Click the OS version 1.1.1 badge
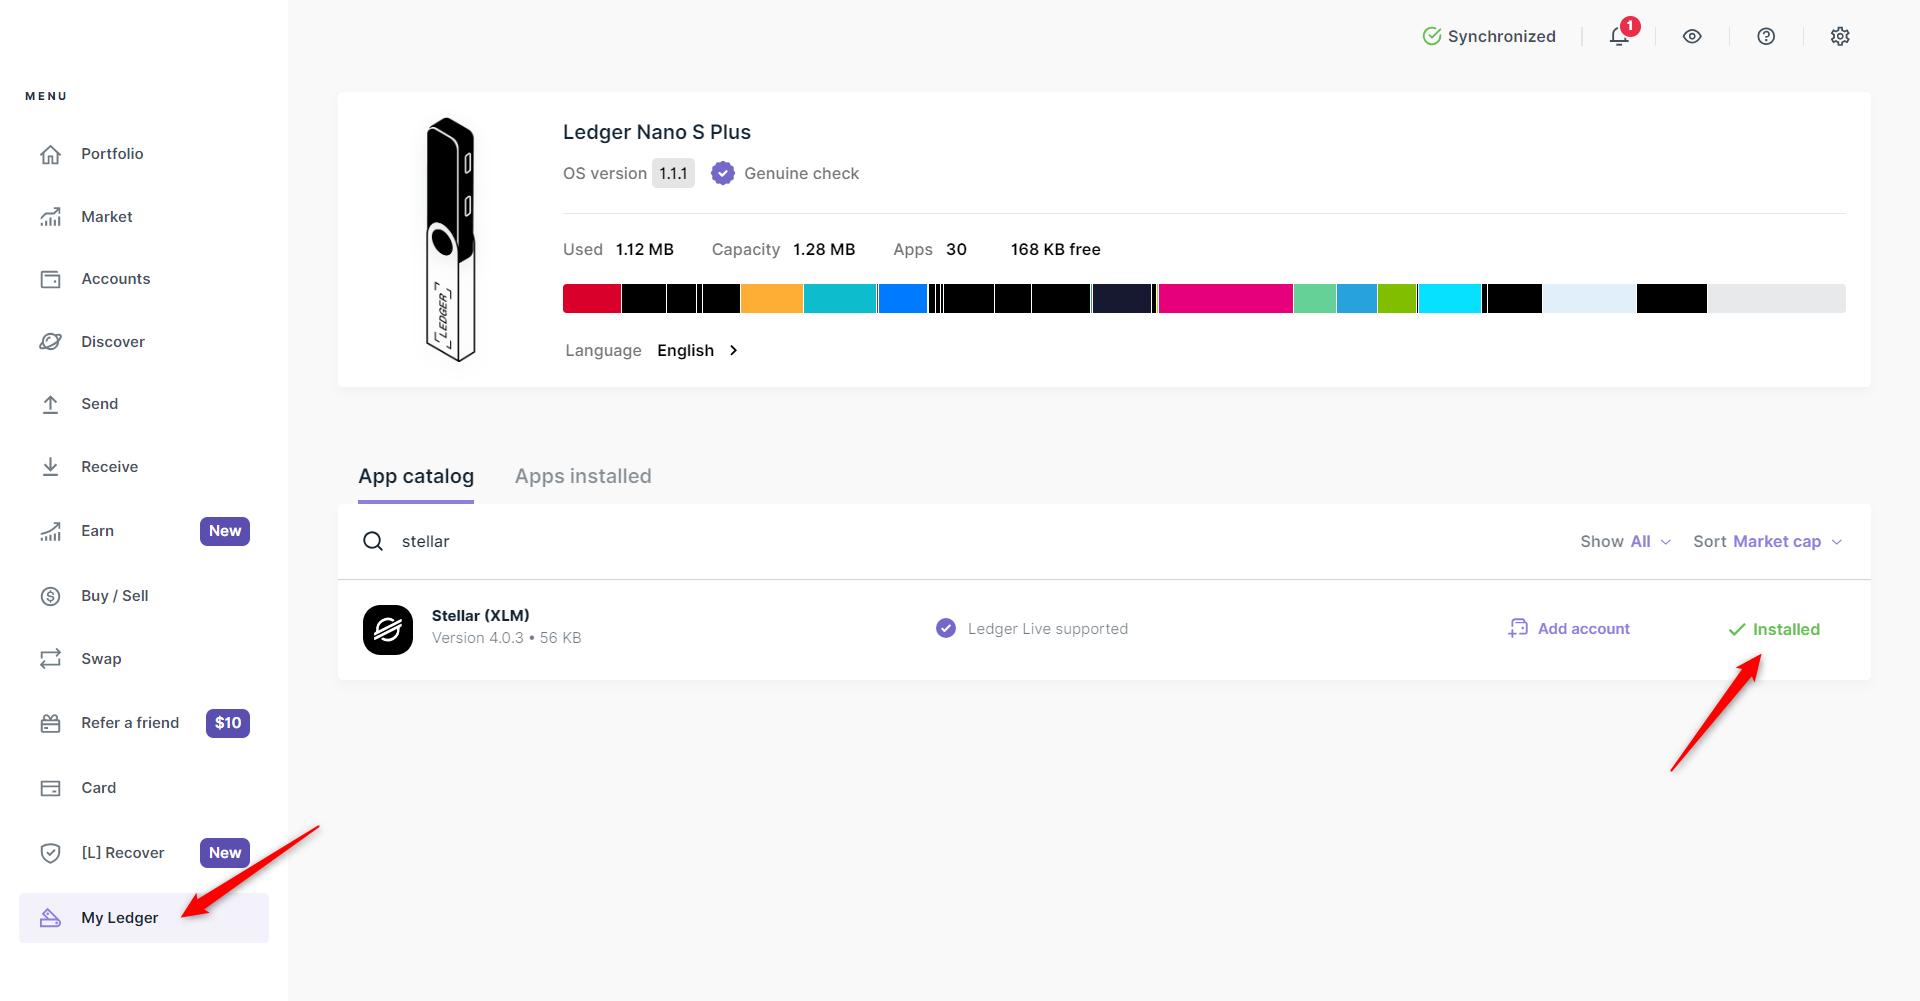Screen dimensions: 1920x1001 tap(673, 173)
